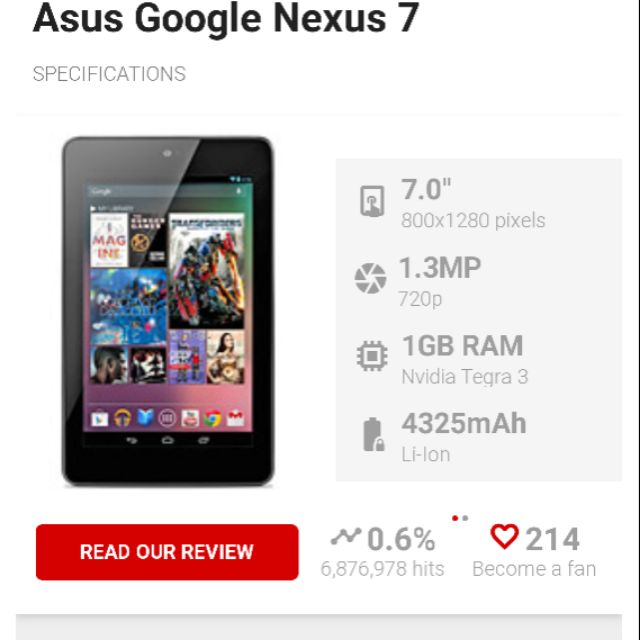Click the Asus Google Nexus 7 title

pyautogui.click(x=226, y=18)
